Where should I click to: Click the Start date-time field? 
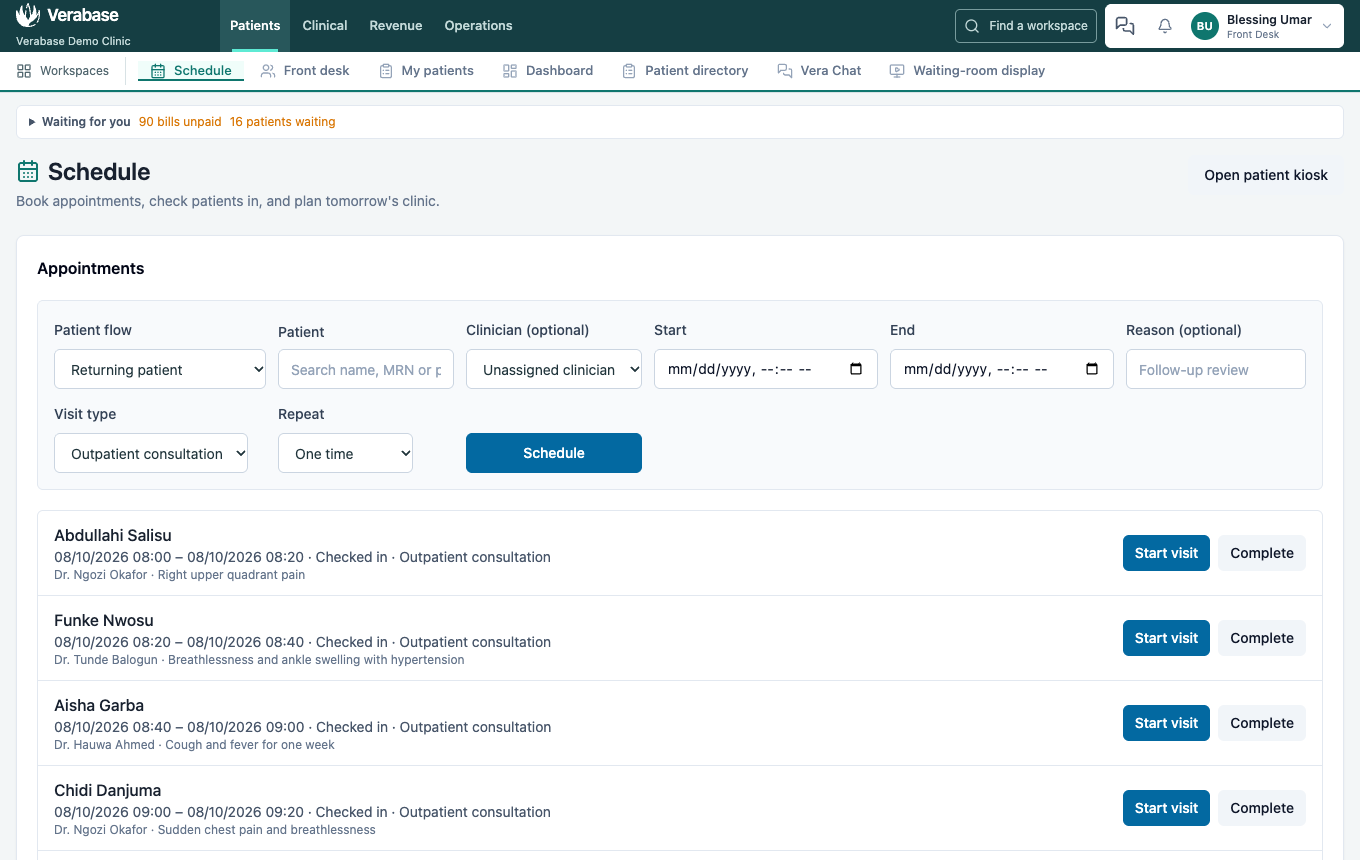coord(766,369)
